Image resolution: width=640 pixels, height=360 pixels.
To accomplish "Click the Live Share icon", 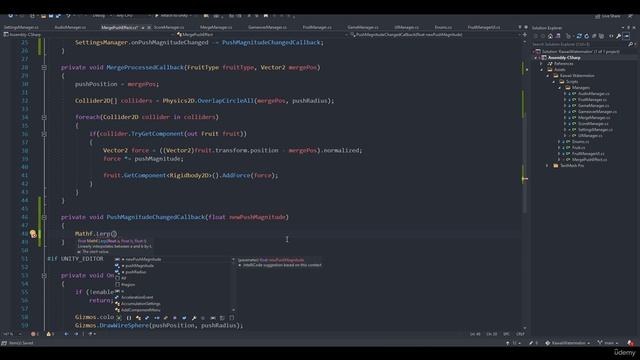I will 598,16.
